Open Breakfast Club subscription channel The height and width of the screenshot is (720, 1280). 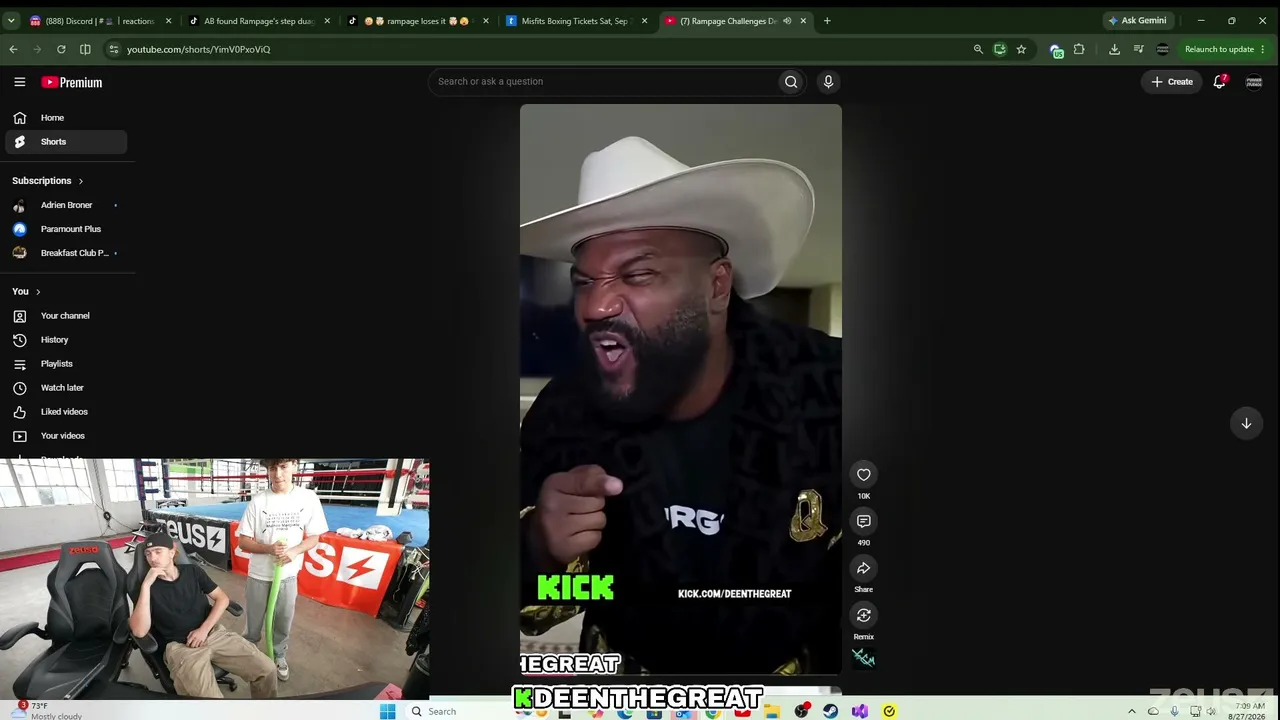point(66,253)
